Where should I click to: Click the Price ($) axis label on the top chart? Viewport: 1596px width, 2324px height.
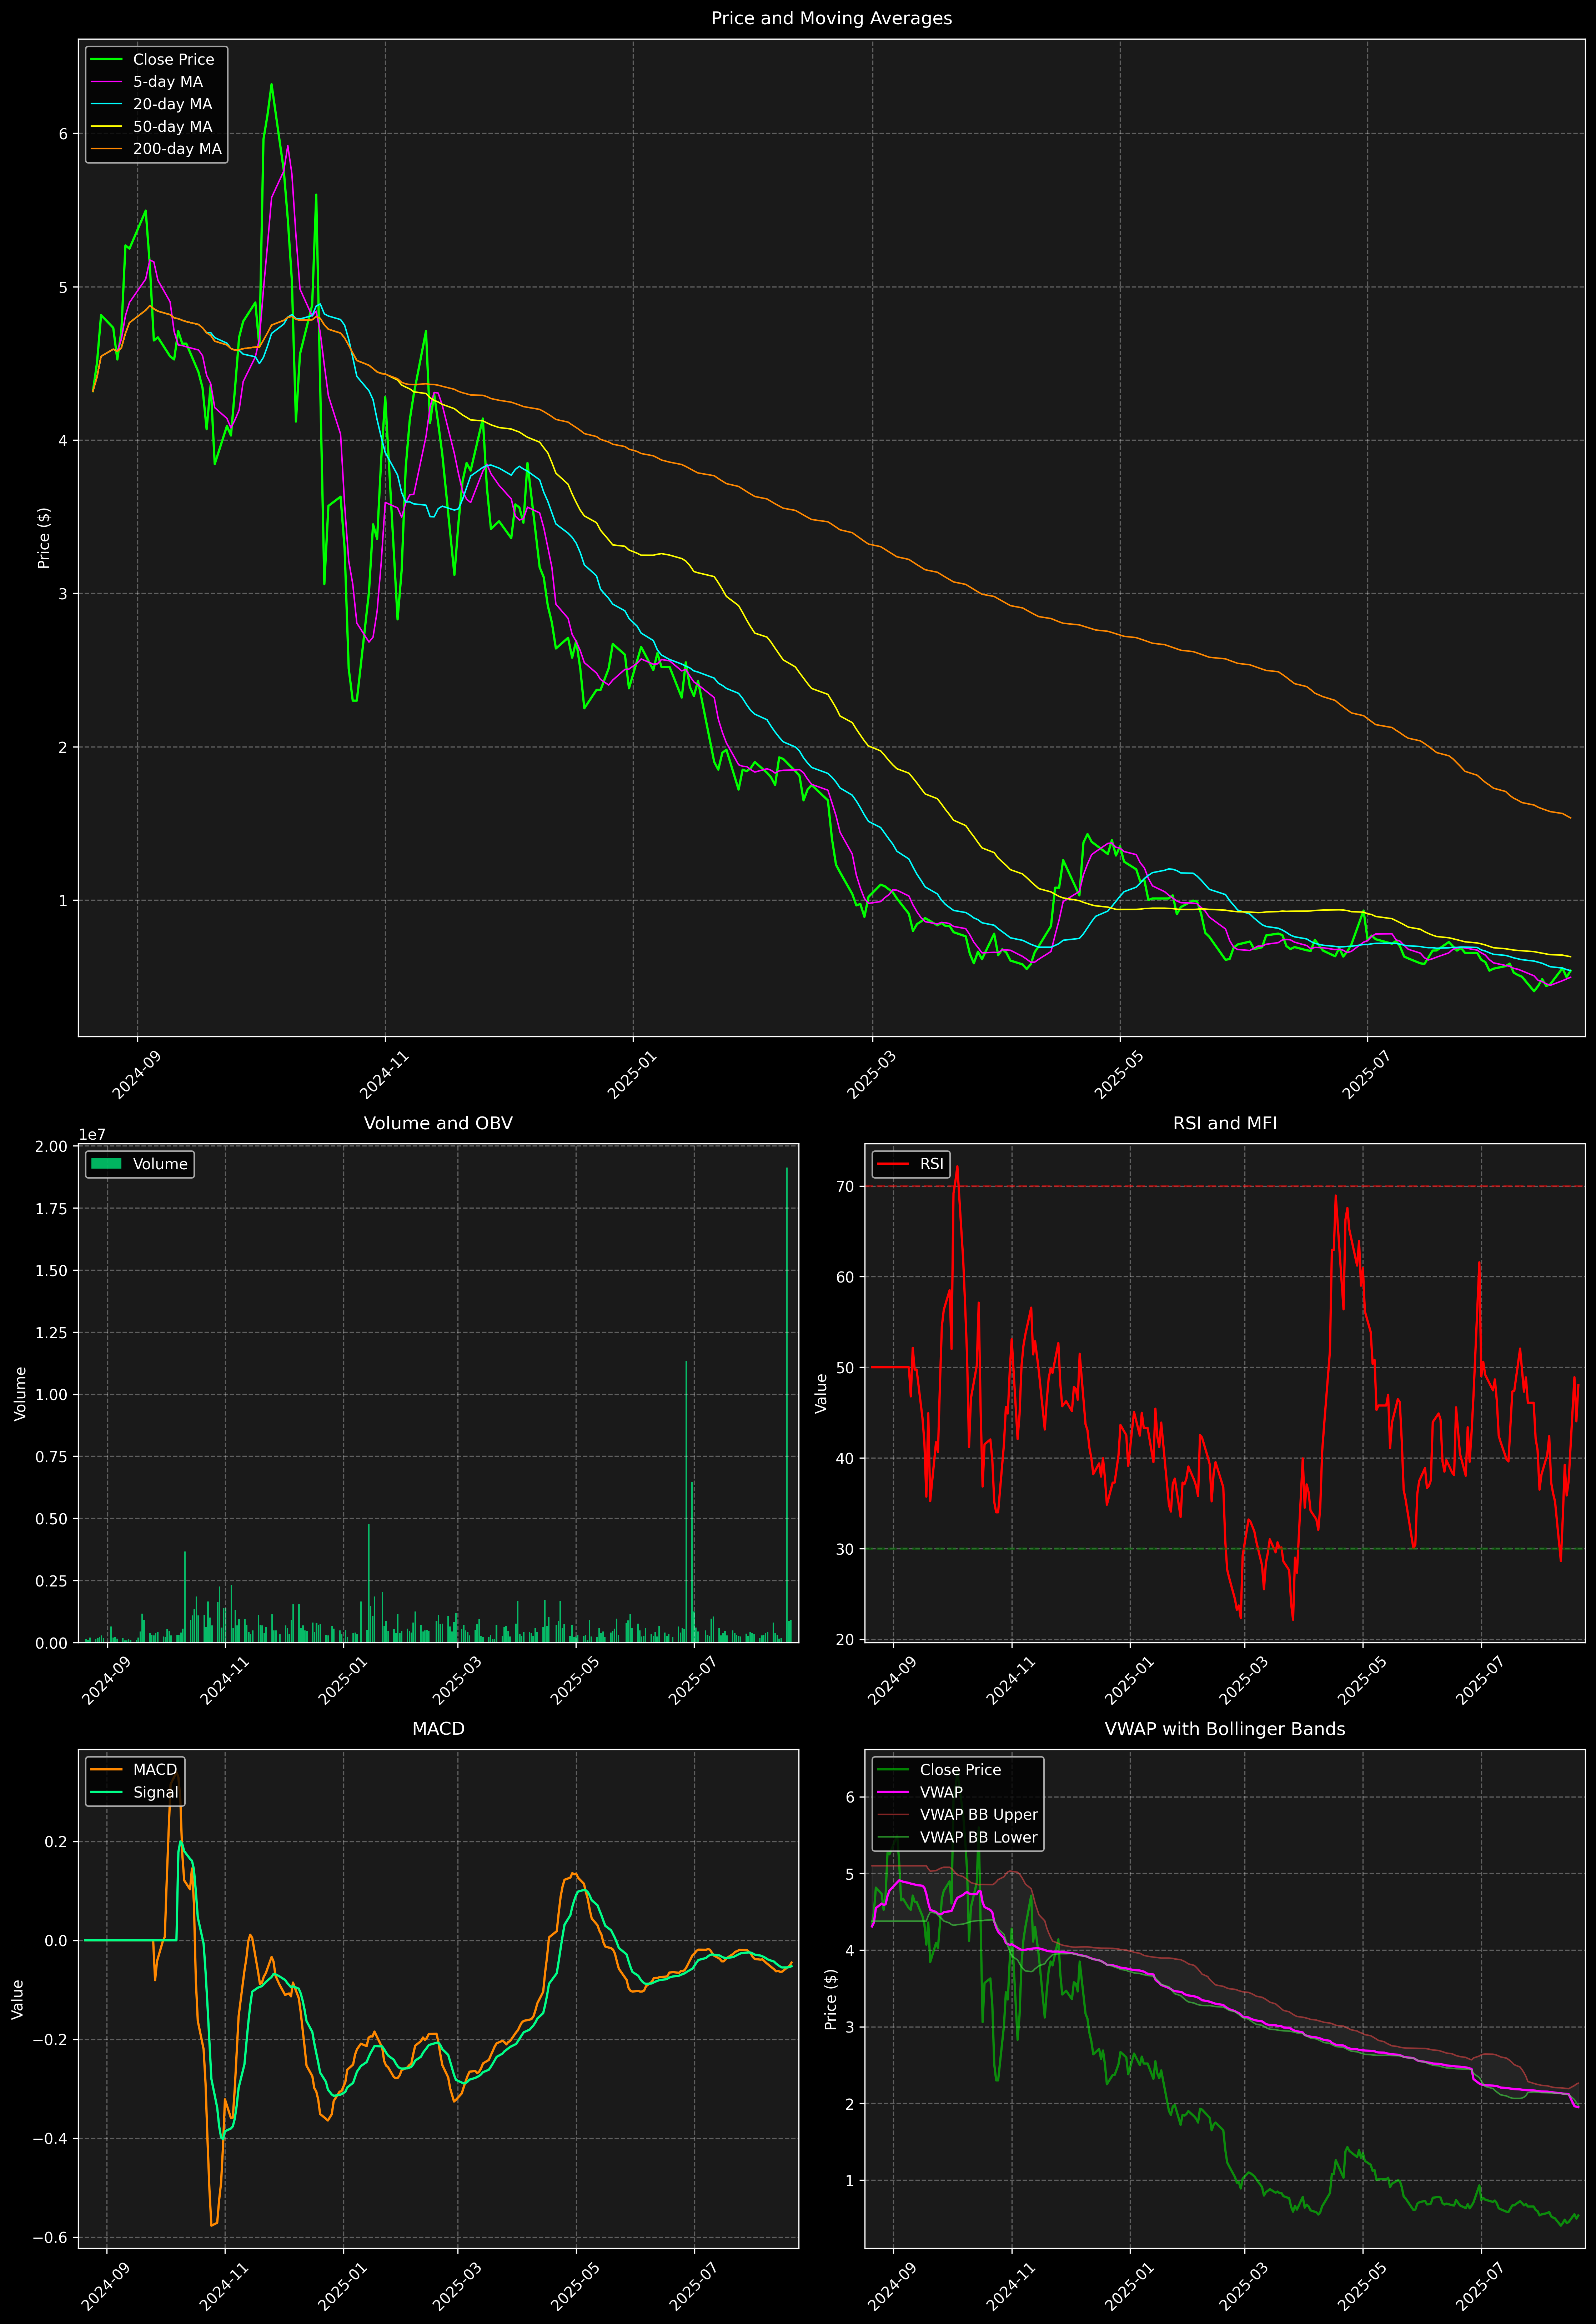[x=44, y=538]
